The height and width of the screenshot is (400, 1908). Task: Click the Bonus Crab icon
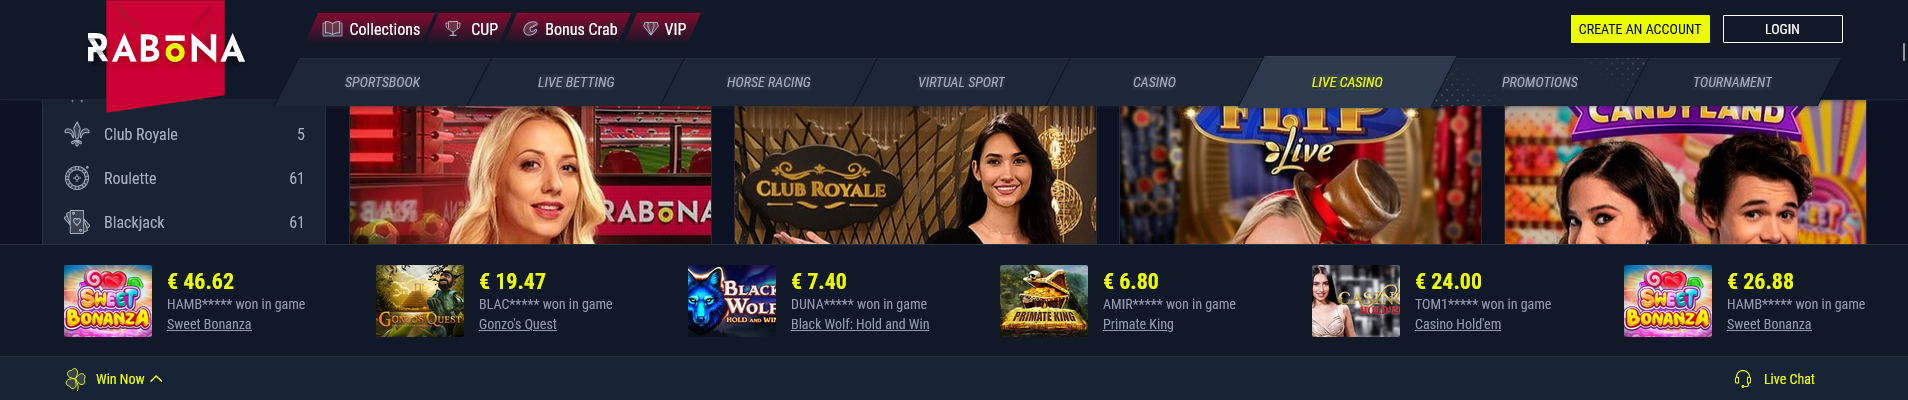click(x=530, y=29)
